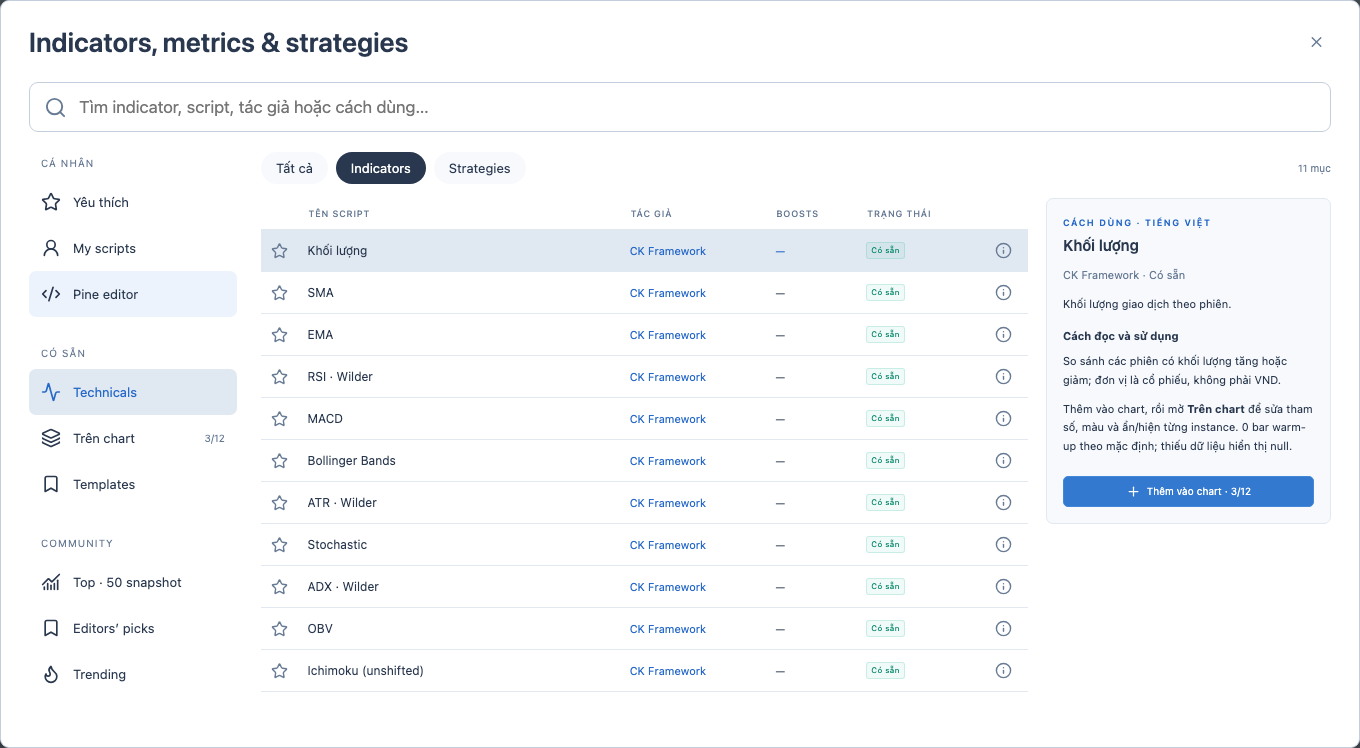Open OBV info icon
The width and height of the screenshot is (1360, 748).
[x=1004, y=629]
